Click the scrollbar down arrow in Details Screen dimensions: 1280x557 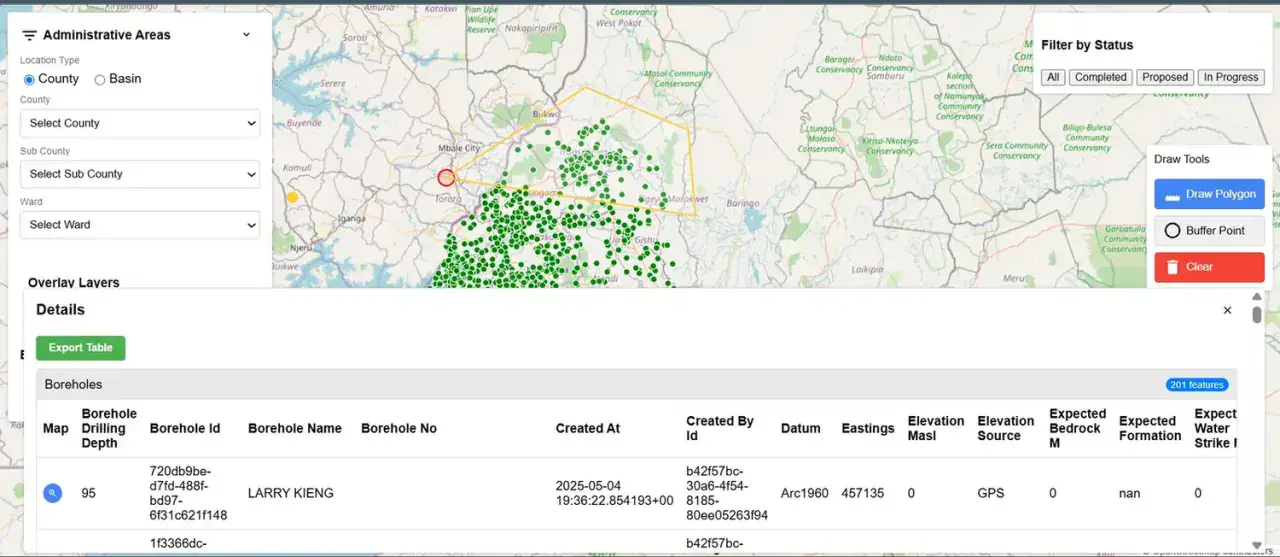[x=1257, y=546]
